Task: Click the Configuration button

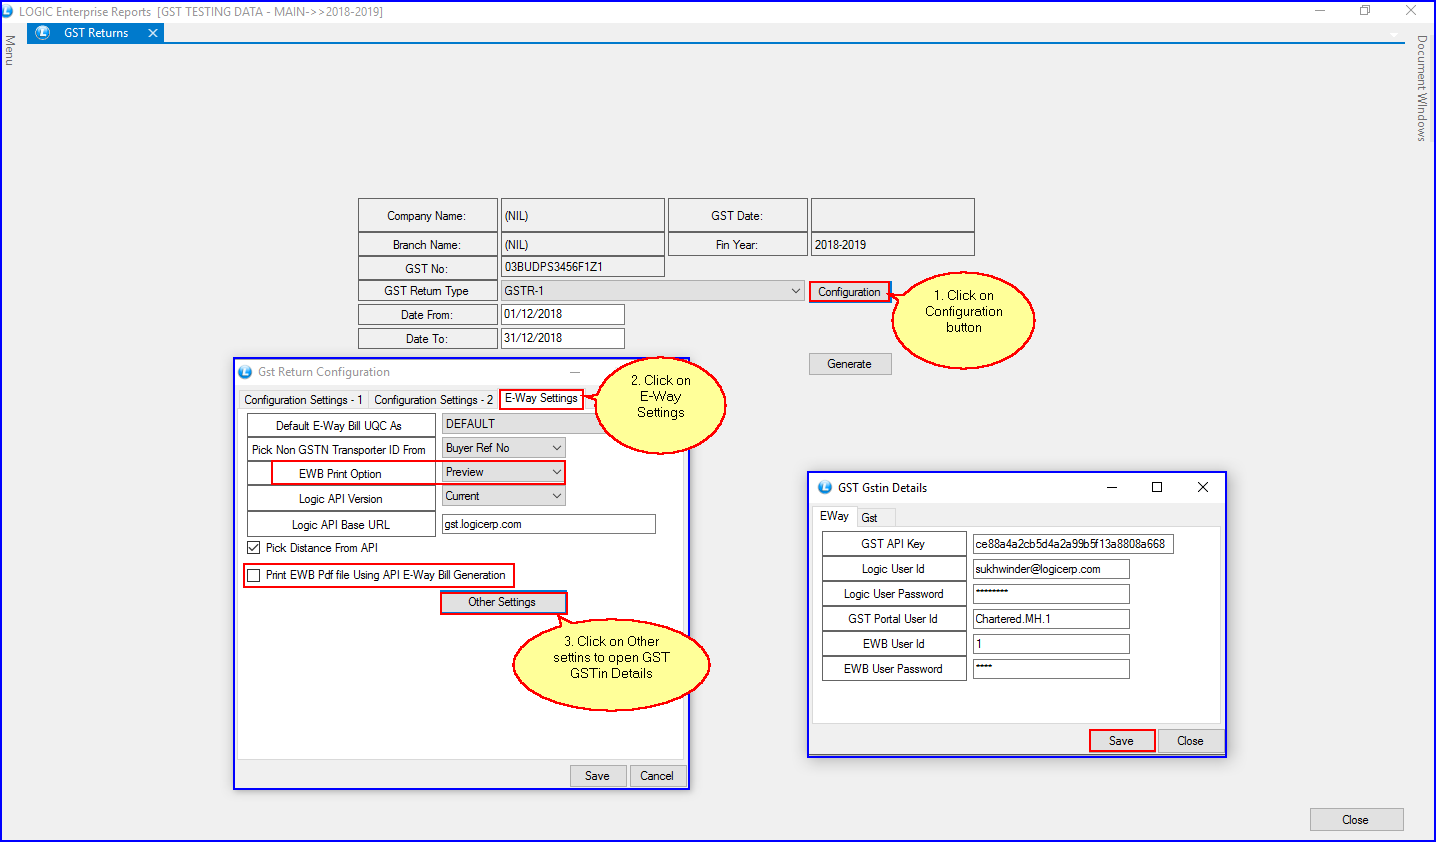Action: coord(849,292)
